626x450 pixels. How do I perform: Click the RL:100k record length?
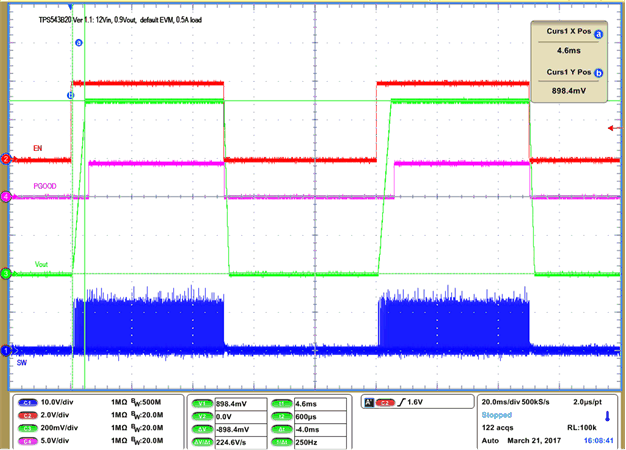tap(582, 428)
